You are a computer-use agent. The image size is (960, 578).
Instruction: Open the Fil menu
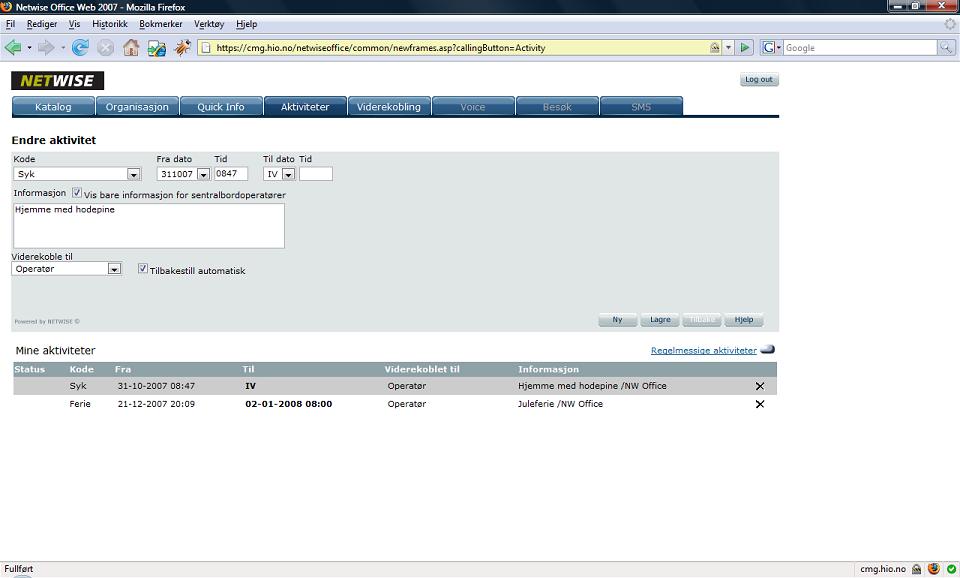(x=10, y=24)
